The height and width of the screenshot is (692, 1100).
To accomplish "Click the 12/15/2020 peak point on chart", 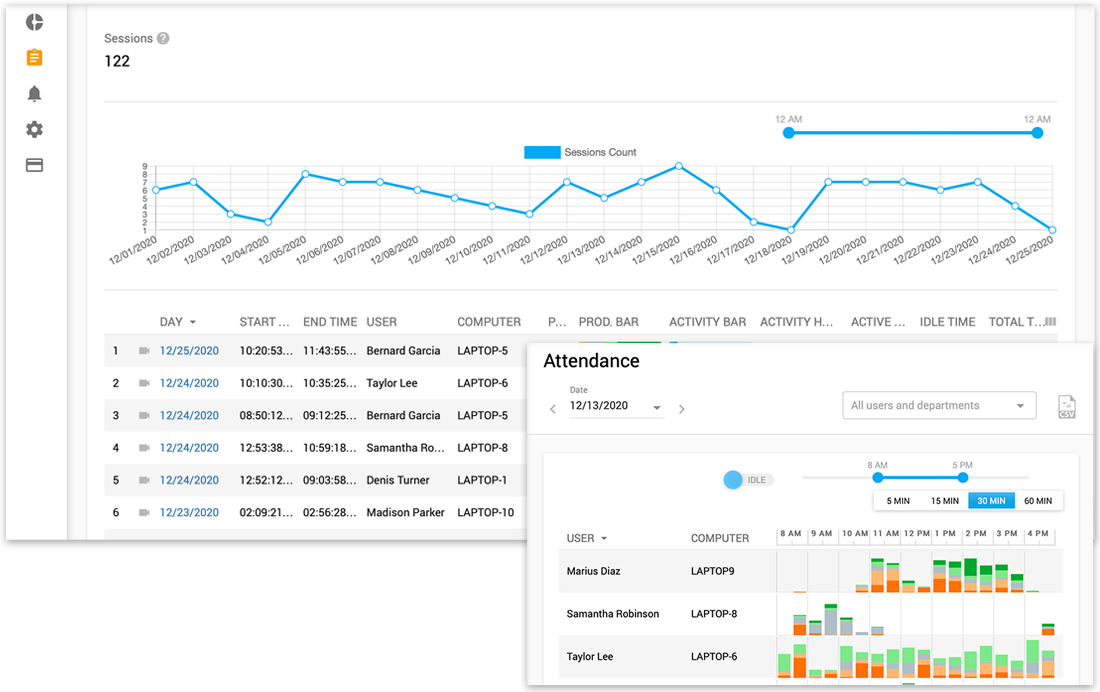I will coord(678,166).
